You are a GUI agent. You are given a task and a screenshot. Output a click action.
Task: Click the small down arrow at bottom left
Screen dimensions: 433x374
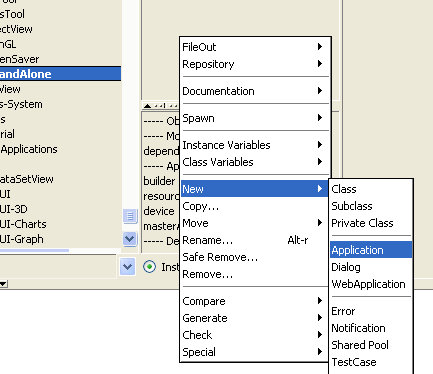pyautogui.click(x=3, y=284)
